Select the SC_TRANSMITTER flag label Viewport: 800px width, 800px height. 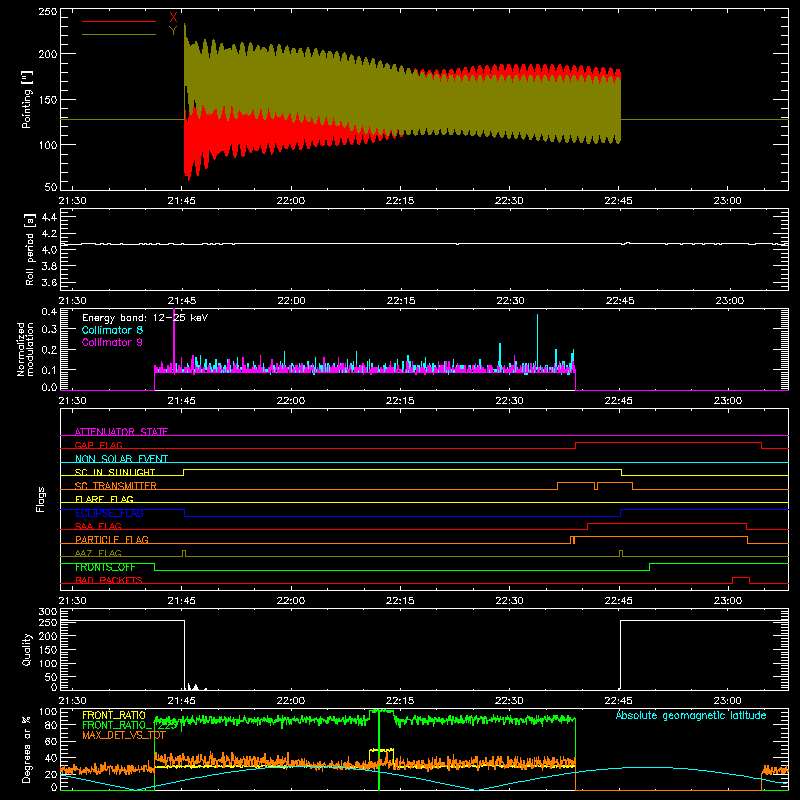coord(116,486)
